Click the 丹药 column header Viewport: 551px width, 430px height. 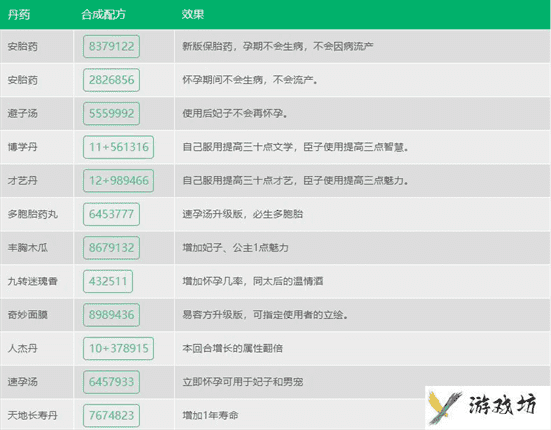point(19,14)
